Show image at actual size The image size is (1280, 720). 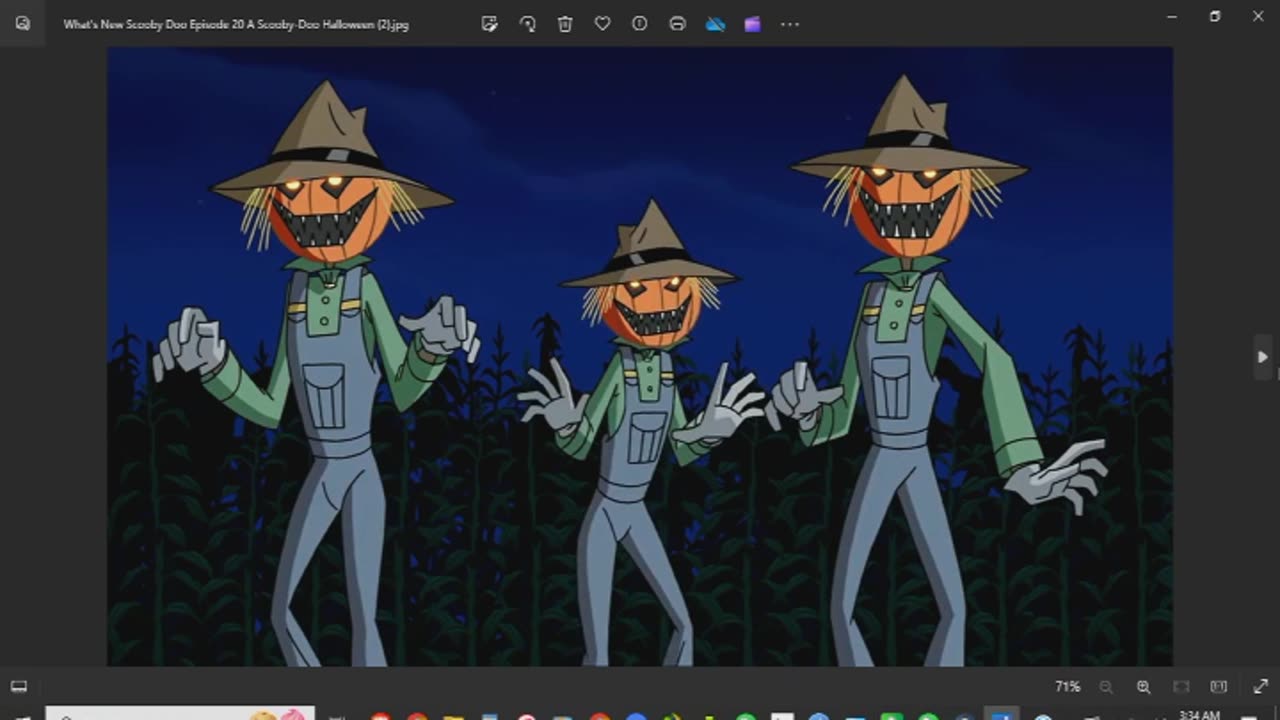(x=1218, y=687)
